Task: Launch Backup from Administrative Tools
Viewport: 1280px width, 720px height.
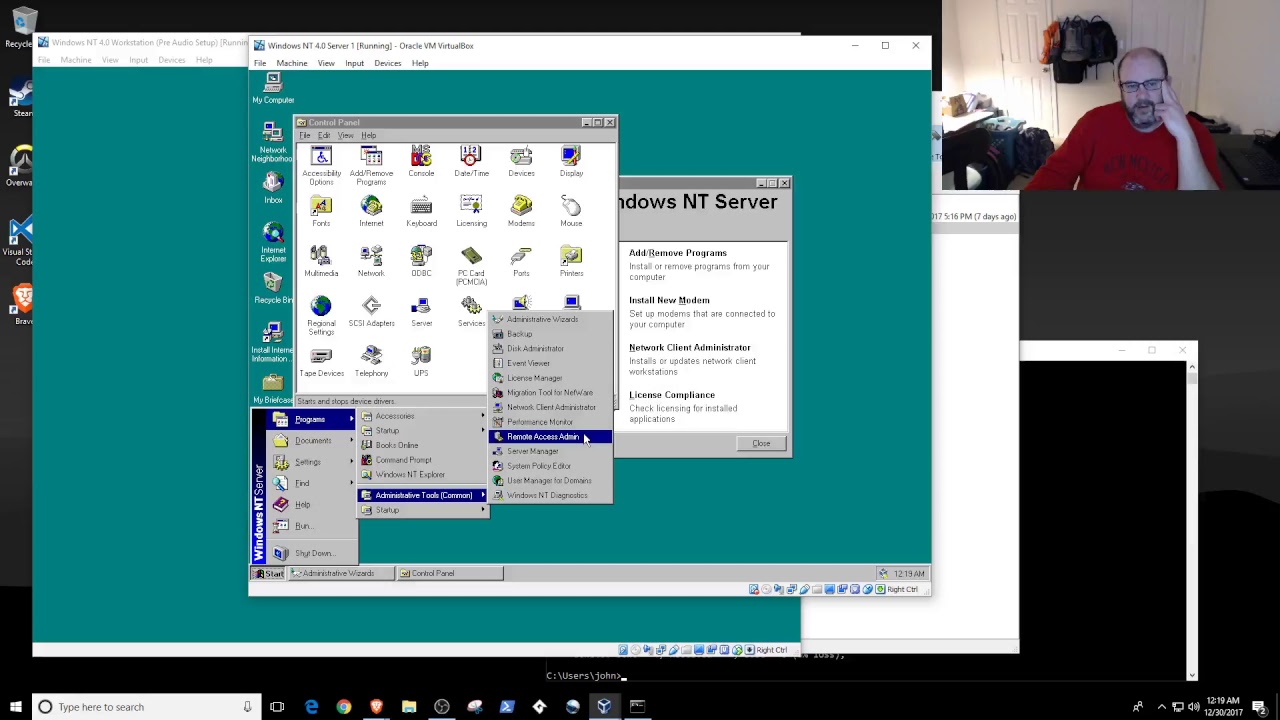Action: [549, 334]
